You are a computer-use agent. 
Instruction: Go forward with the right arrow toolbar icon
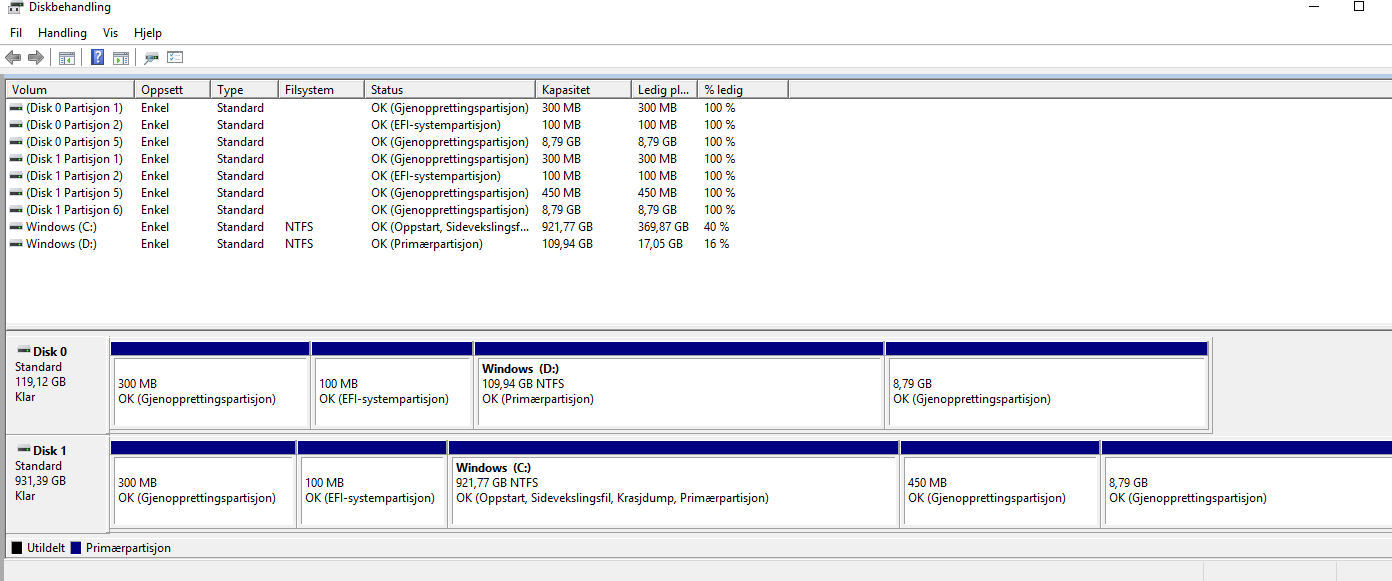36,58
